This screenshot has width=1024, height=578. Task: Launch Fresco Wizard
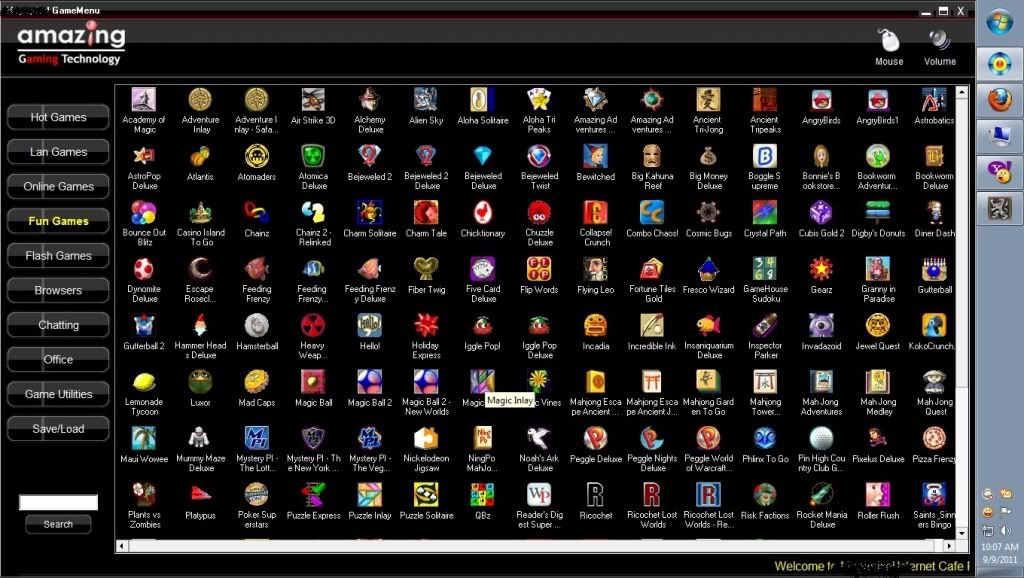pyautogui.click(x=709, y=269)
